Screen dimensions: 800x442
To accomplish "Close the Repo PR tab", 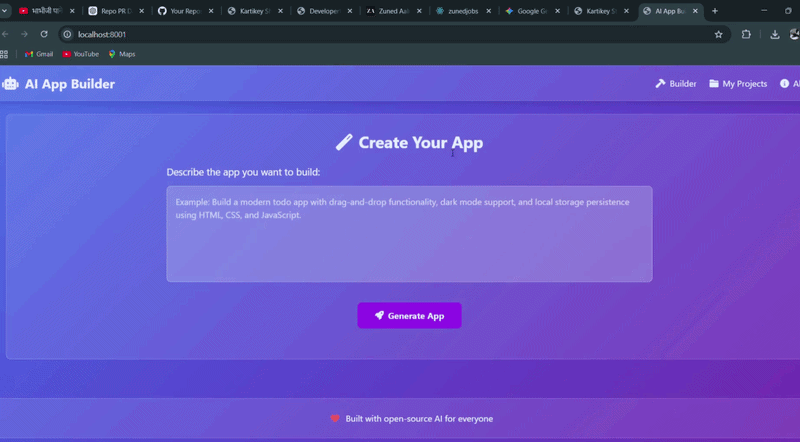I will (x=141, y=11).
